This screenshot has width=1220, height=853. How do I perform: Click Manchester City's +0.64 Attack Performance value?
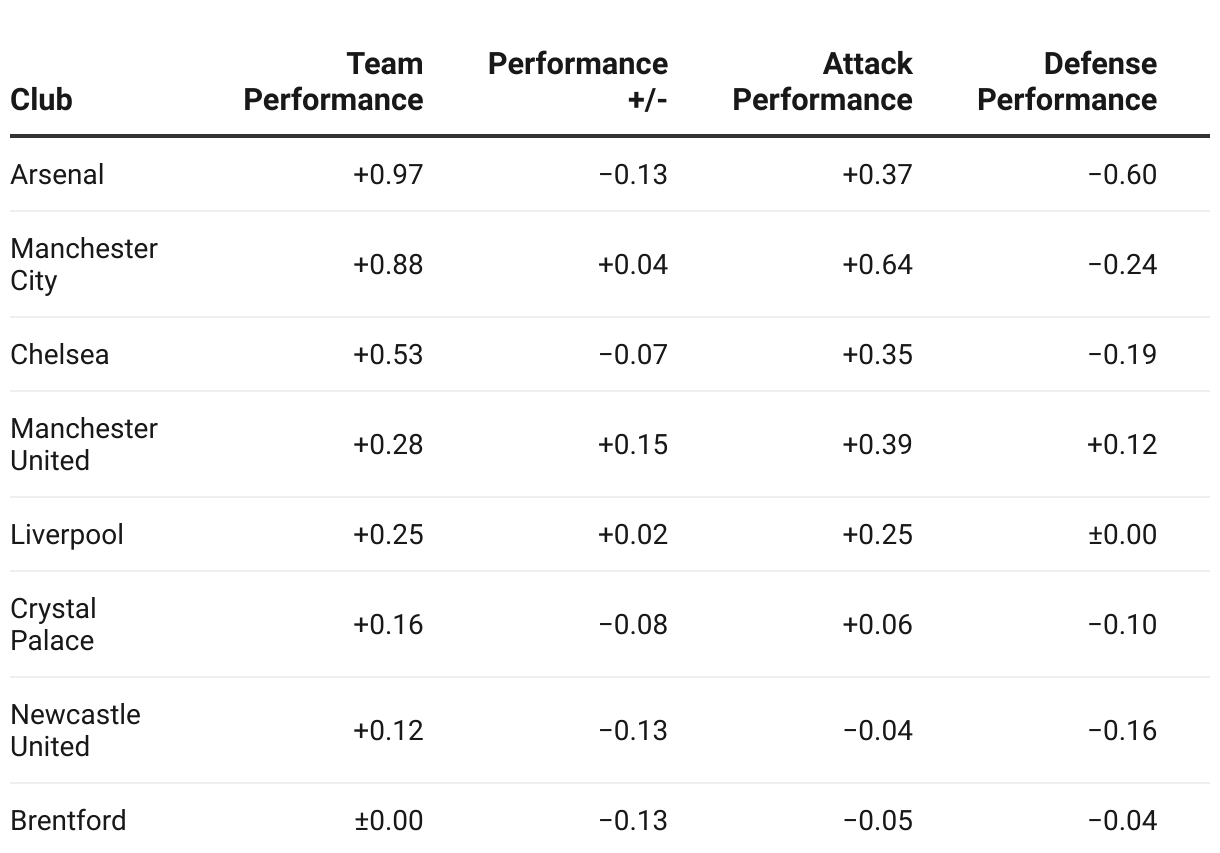click(x=877, y=264)
